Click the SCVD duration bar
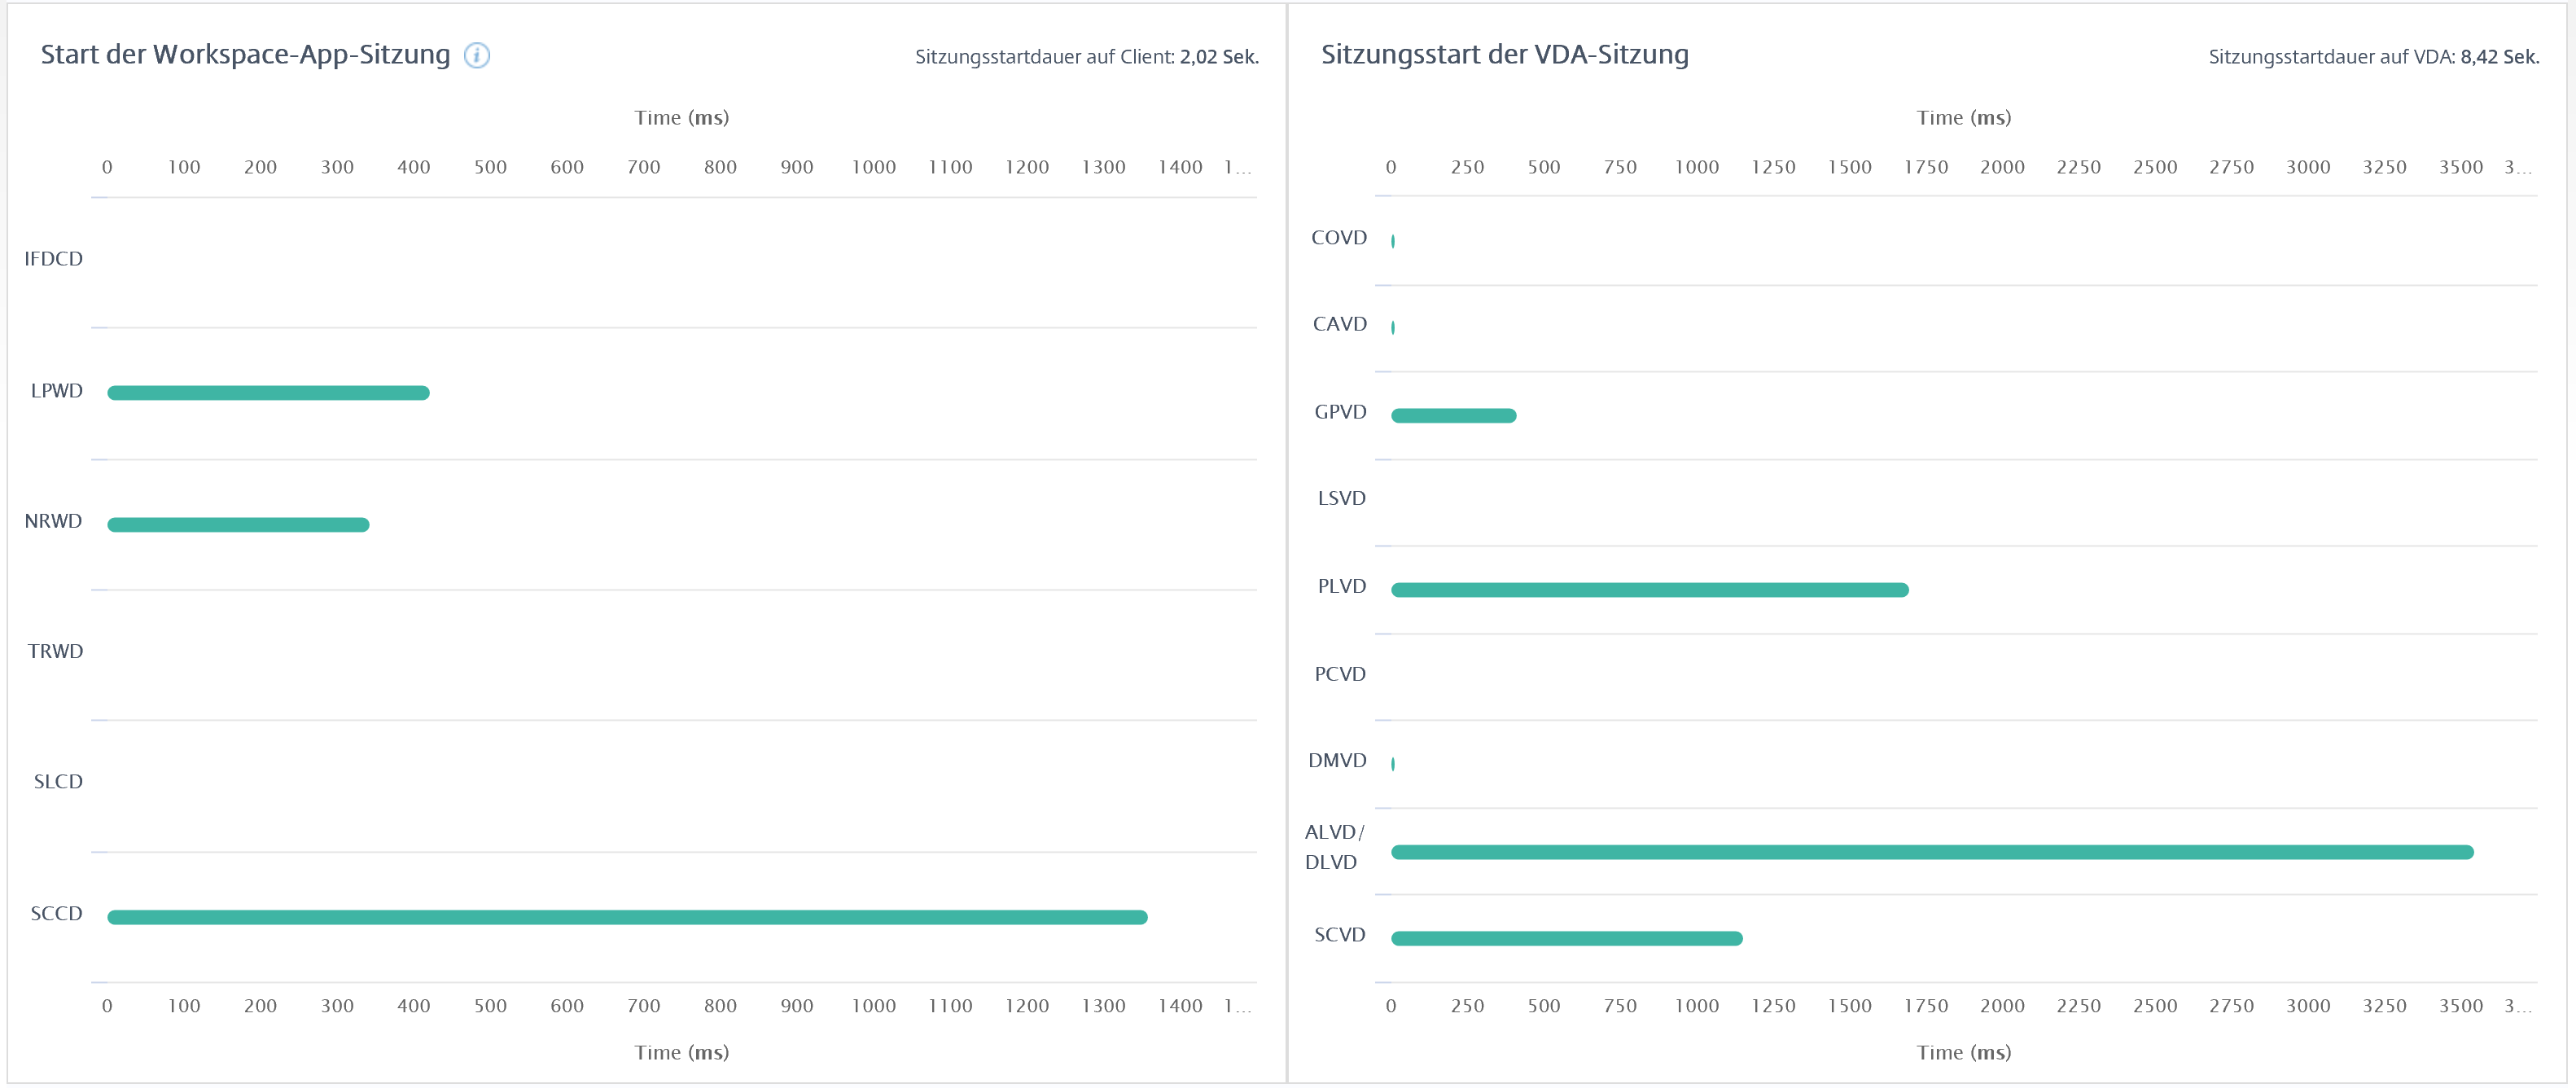The height and width of the screenshot is (1088, 2576). point(1566,938)
